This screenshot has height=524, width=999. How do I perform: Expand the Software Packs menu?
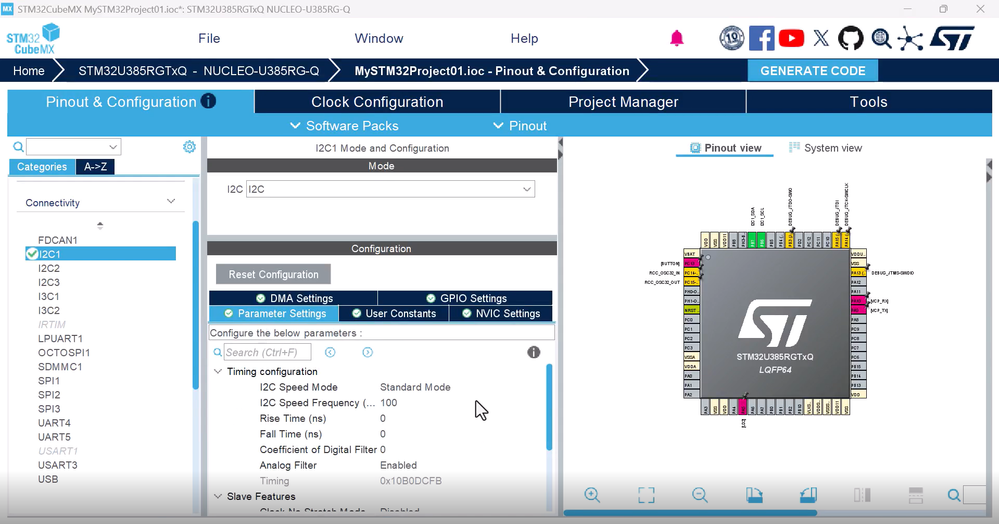pyautogui.click(x=344, y=126)
